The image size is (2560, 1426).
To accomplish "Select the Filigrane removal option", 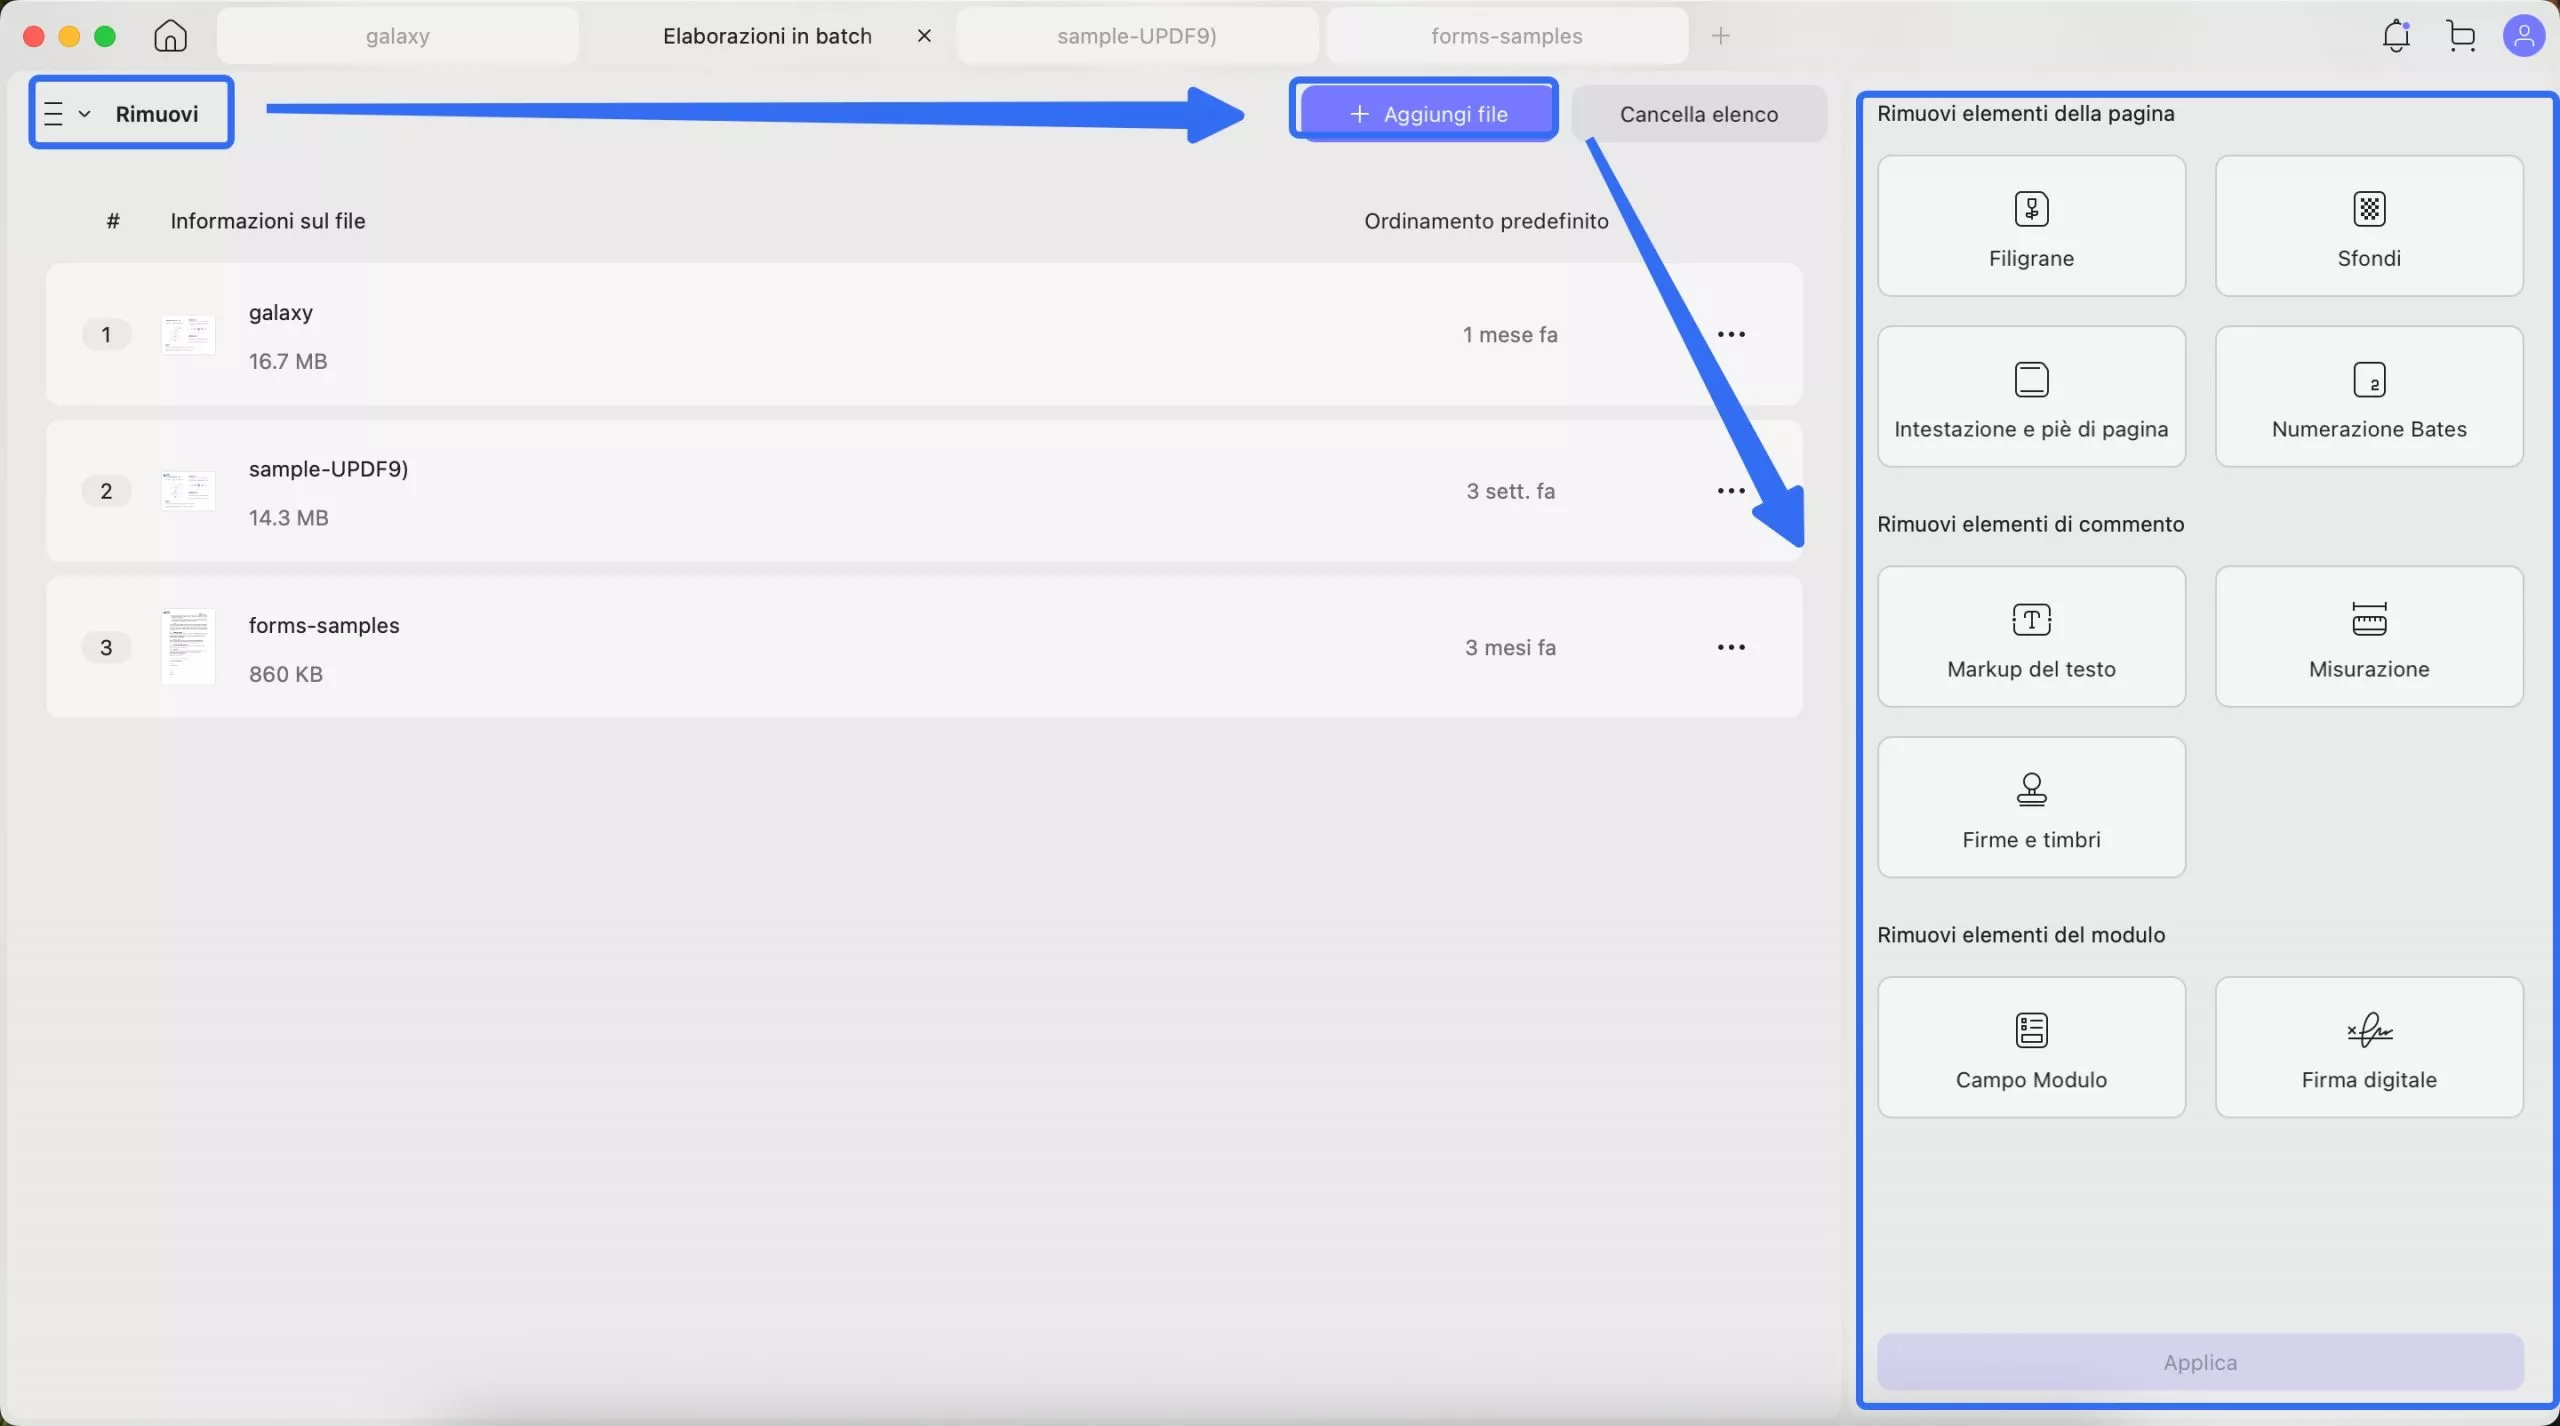I will pyautogui.click(x=2031, y=226).
